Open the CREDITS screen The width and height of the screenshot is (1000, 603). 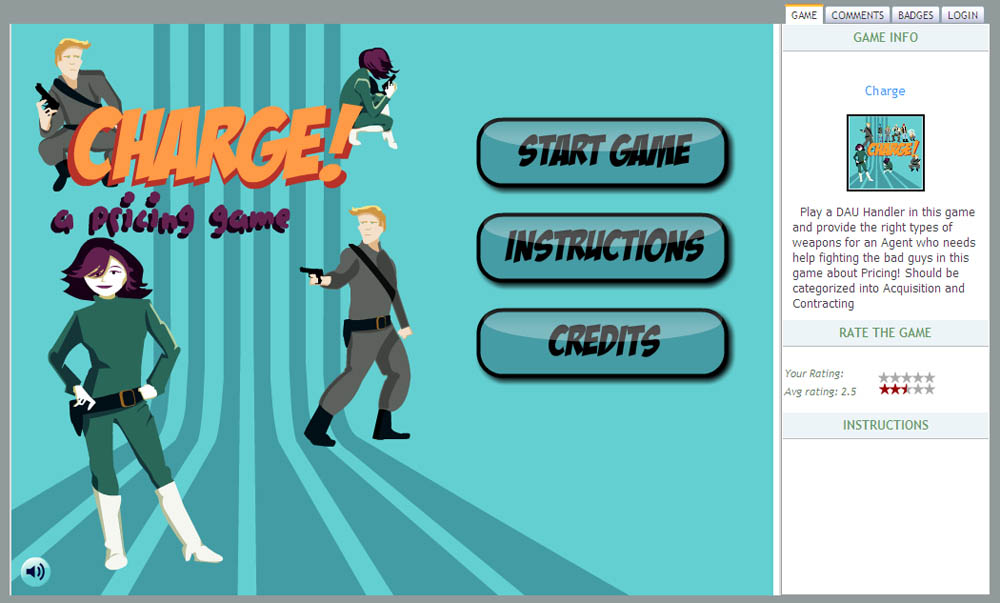[x=601, y=341]
